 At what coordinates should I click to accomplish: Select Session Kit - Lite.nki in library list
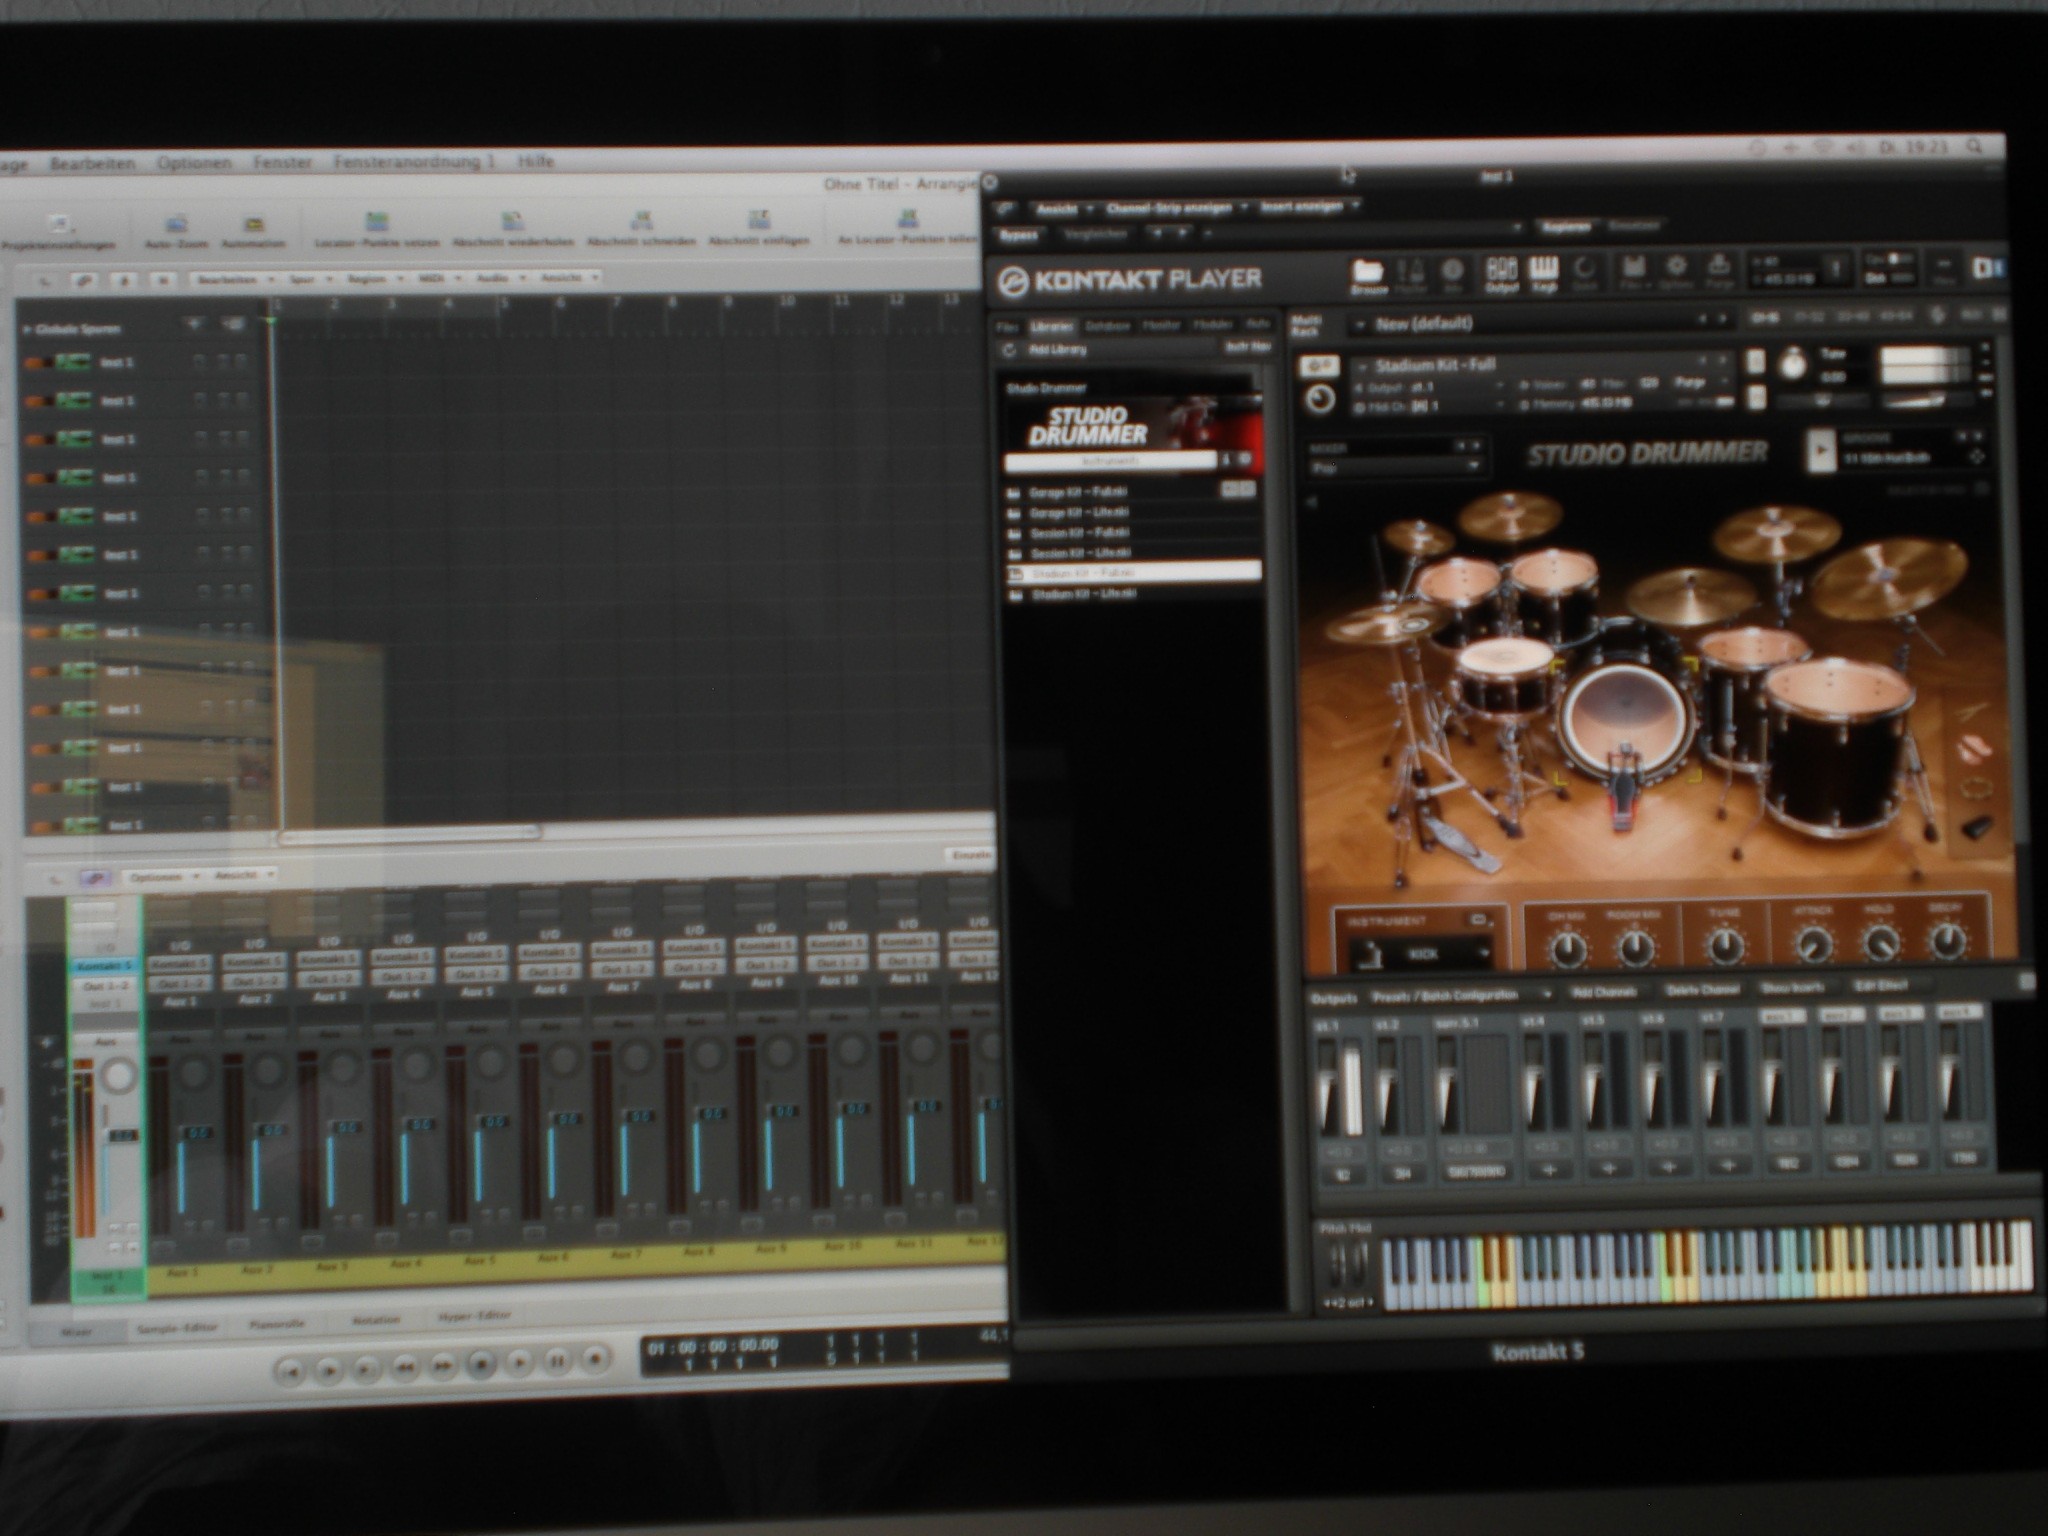[1080, 552]
